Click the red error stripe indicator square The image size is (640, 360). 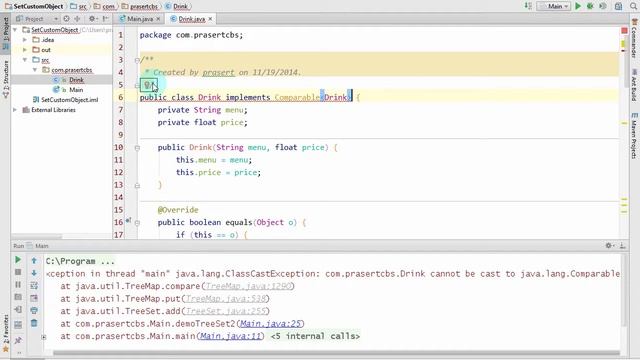(x=624, y=31)
